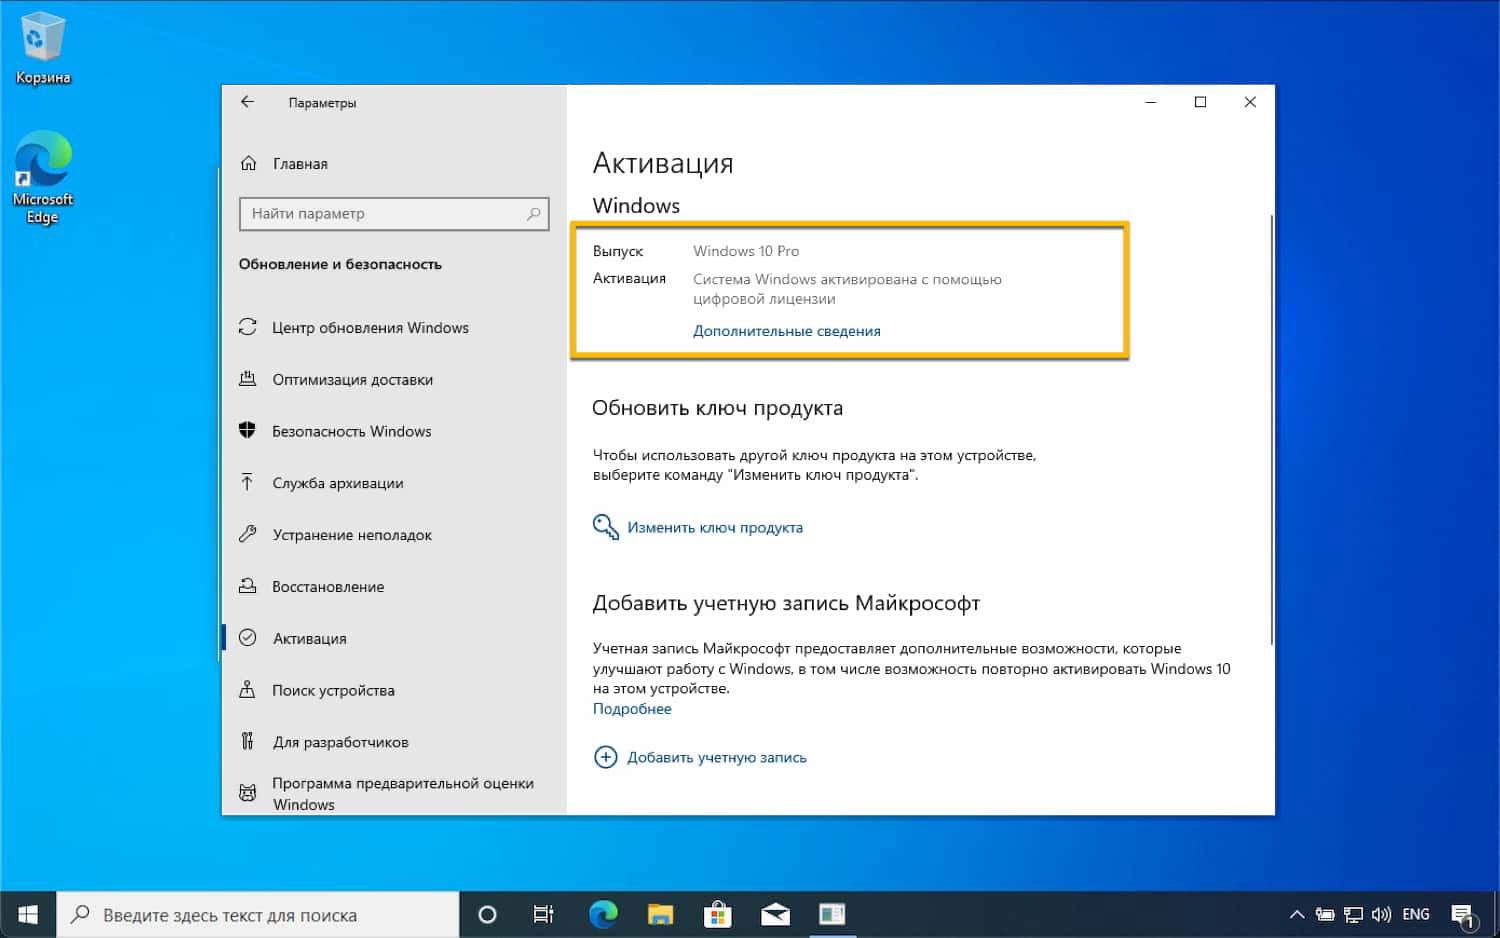Open Служба архивации settings
This screenshot has width=1500, height=938.
tap(338, 483)
